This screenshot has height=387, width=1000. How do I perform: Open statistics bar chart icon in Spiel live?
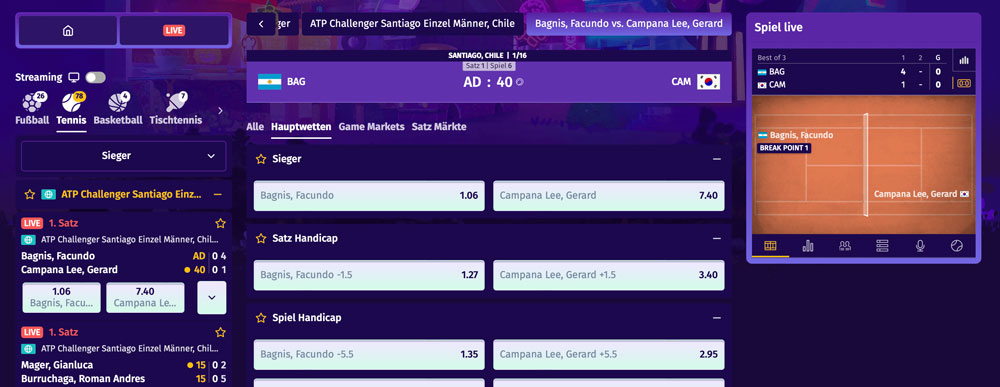(808, 245)
